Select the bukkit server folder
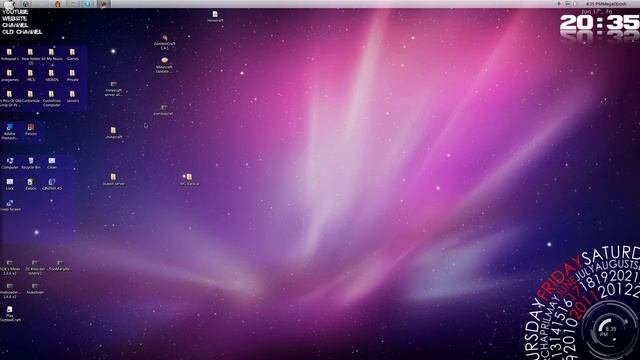This screenshot has height=360, width=640. pos(113,180)
